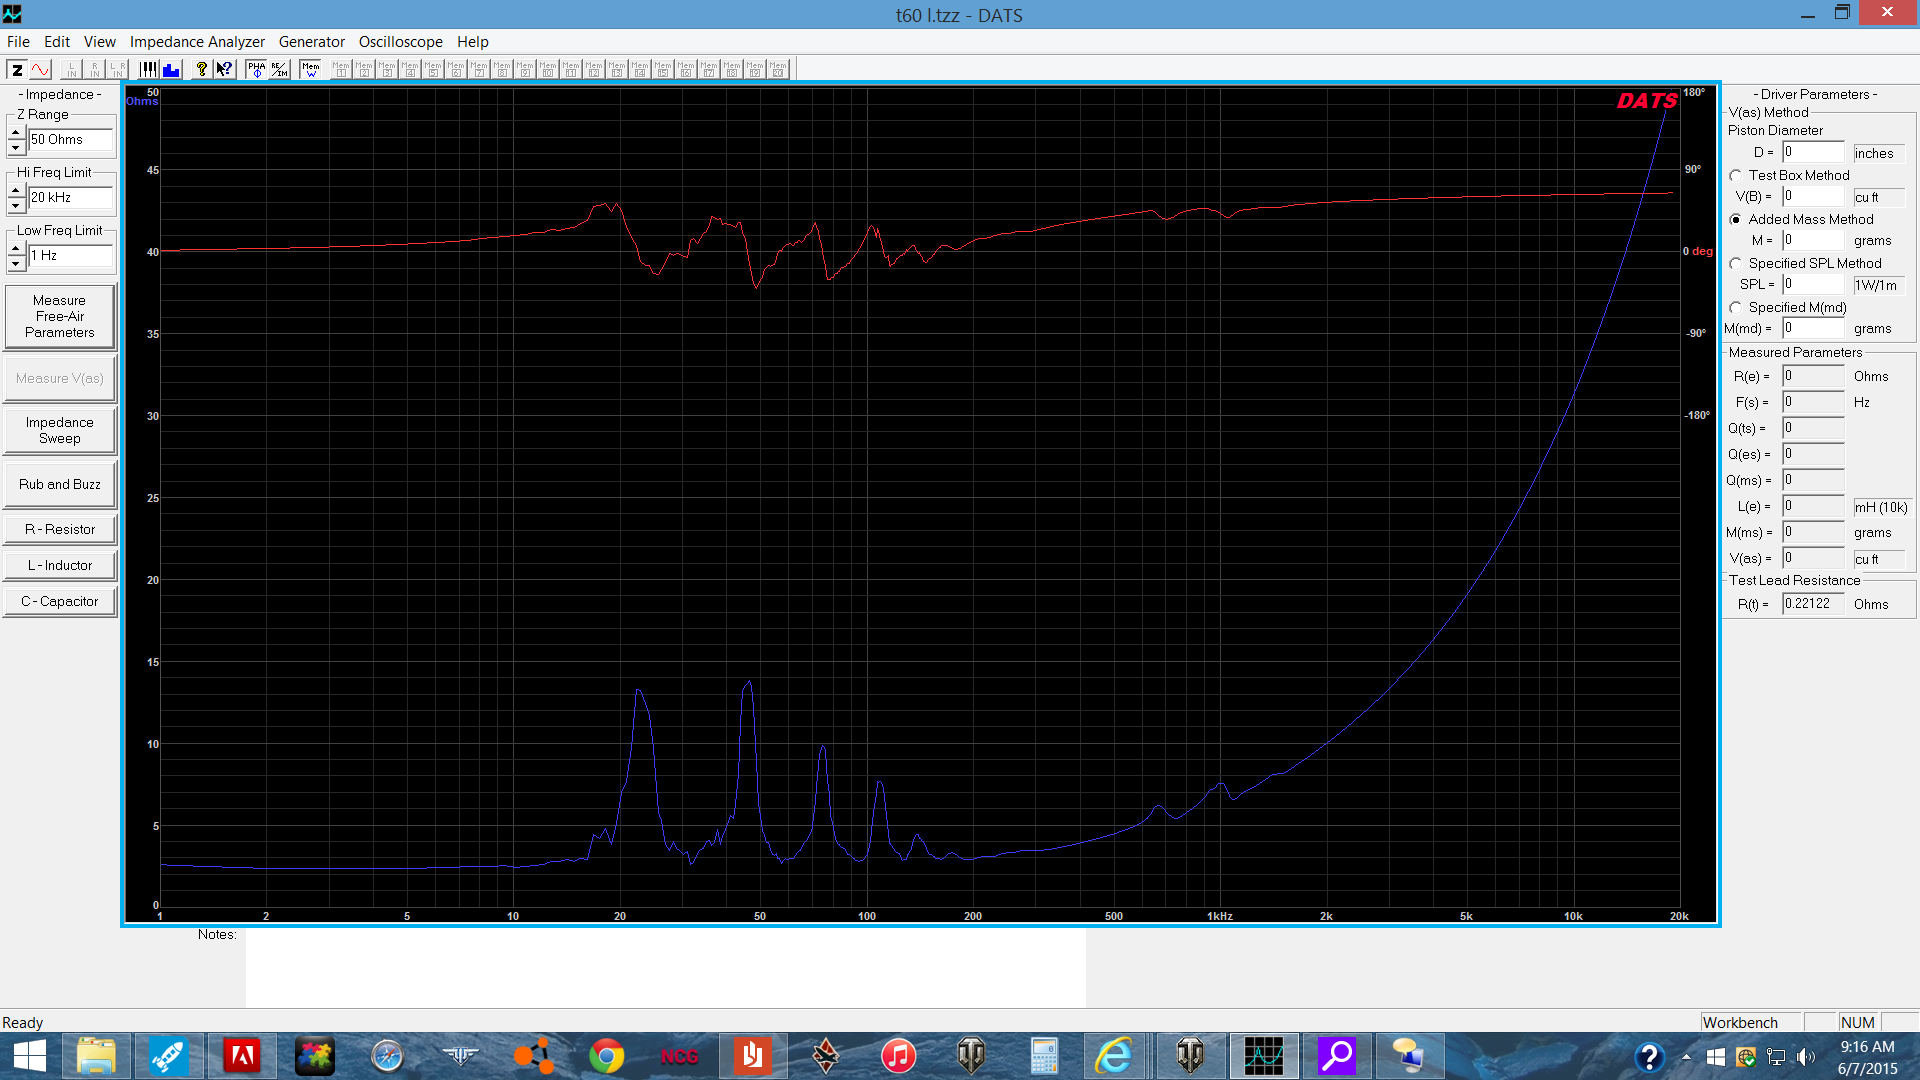The width and height of the screenshot is (1920, 1080).
Task: Select Mem 20 memory slot icon
Action: (778, 69)
